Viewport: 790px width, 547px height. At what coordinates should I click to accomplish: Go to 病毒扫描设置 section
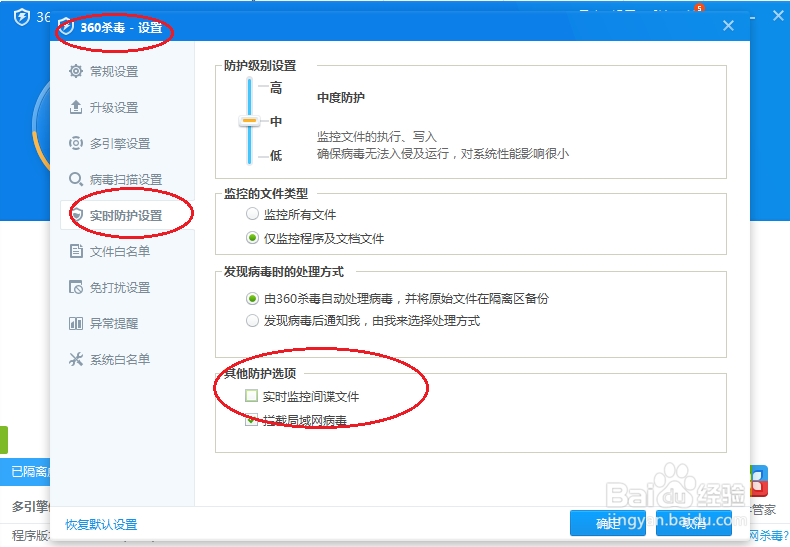point(127,179)
